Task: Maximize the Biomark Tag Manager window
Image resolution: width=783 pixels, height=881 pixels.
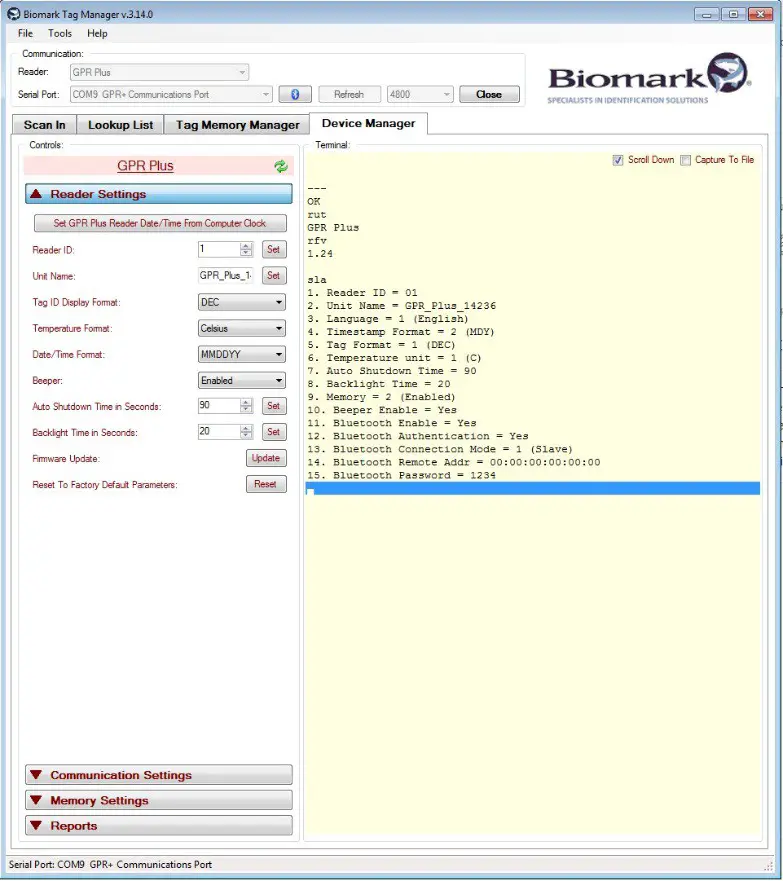Action: [x=733, y=14]
